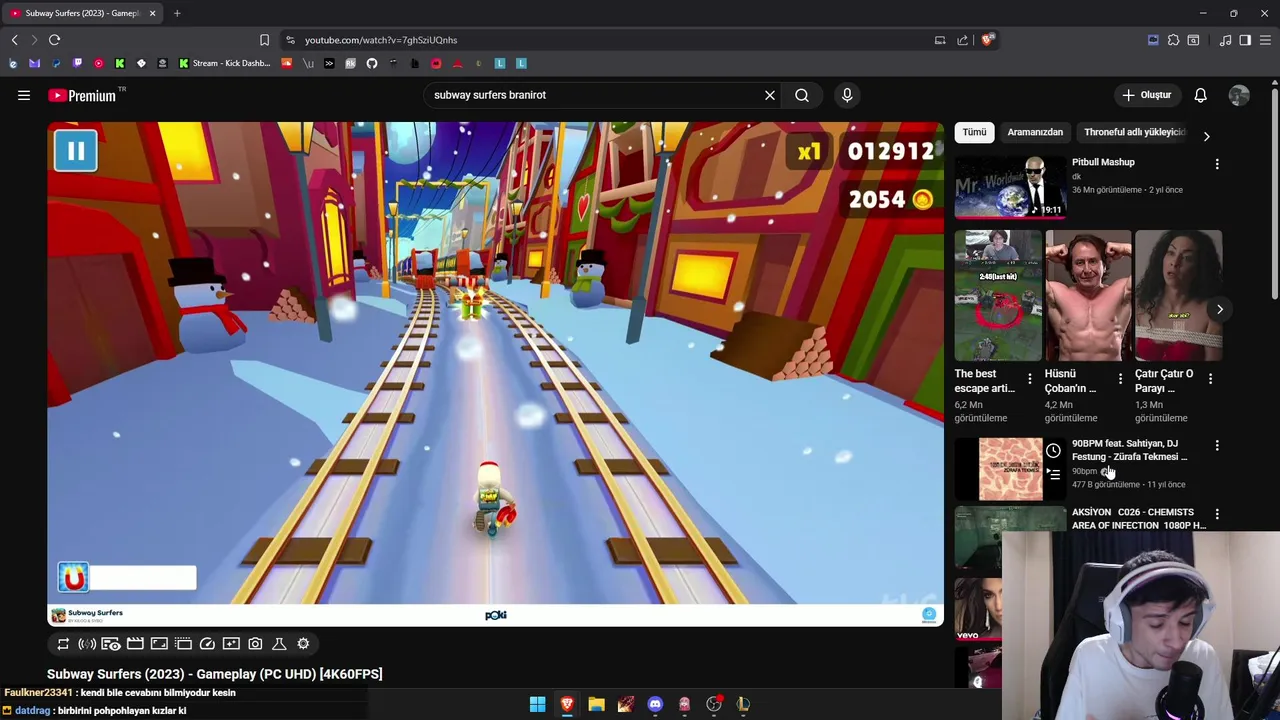Click the Brave browser taskbar icon
This screenshot has width=1280, height=720.
567,704
